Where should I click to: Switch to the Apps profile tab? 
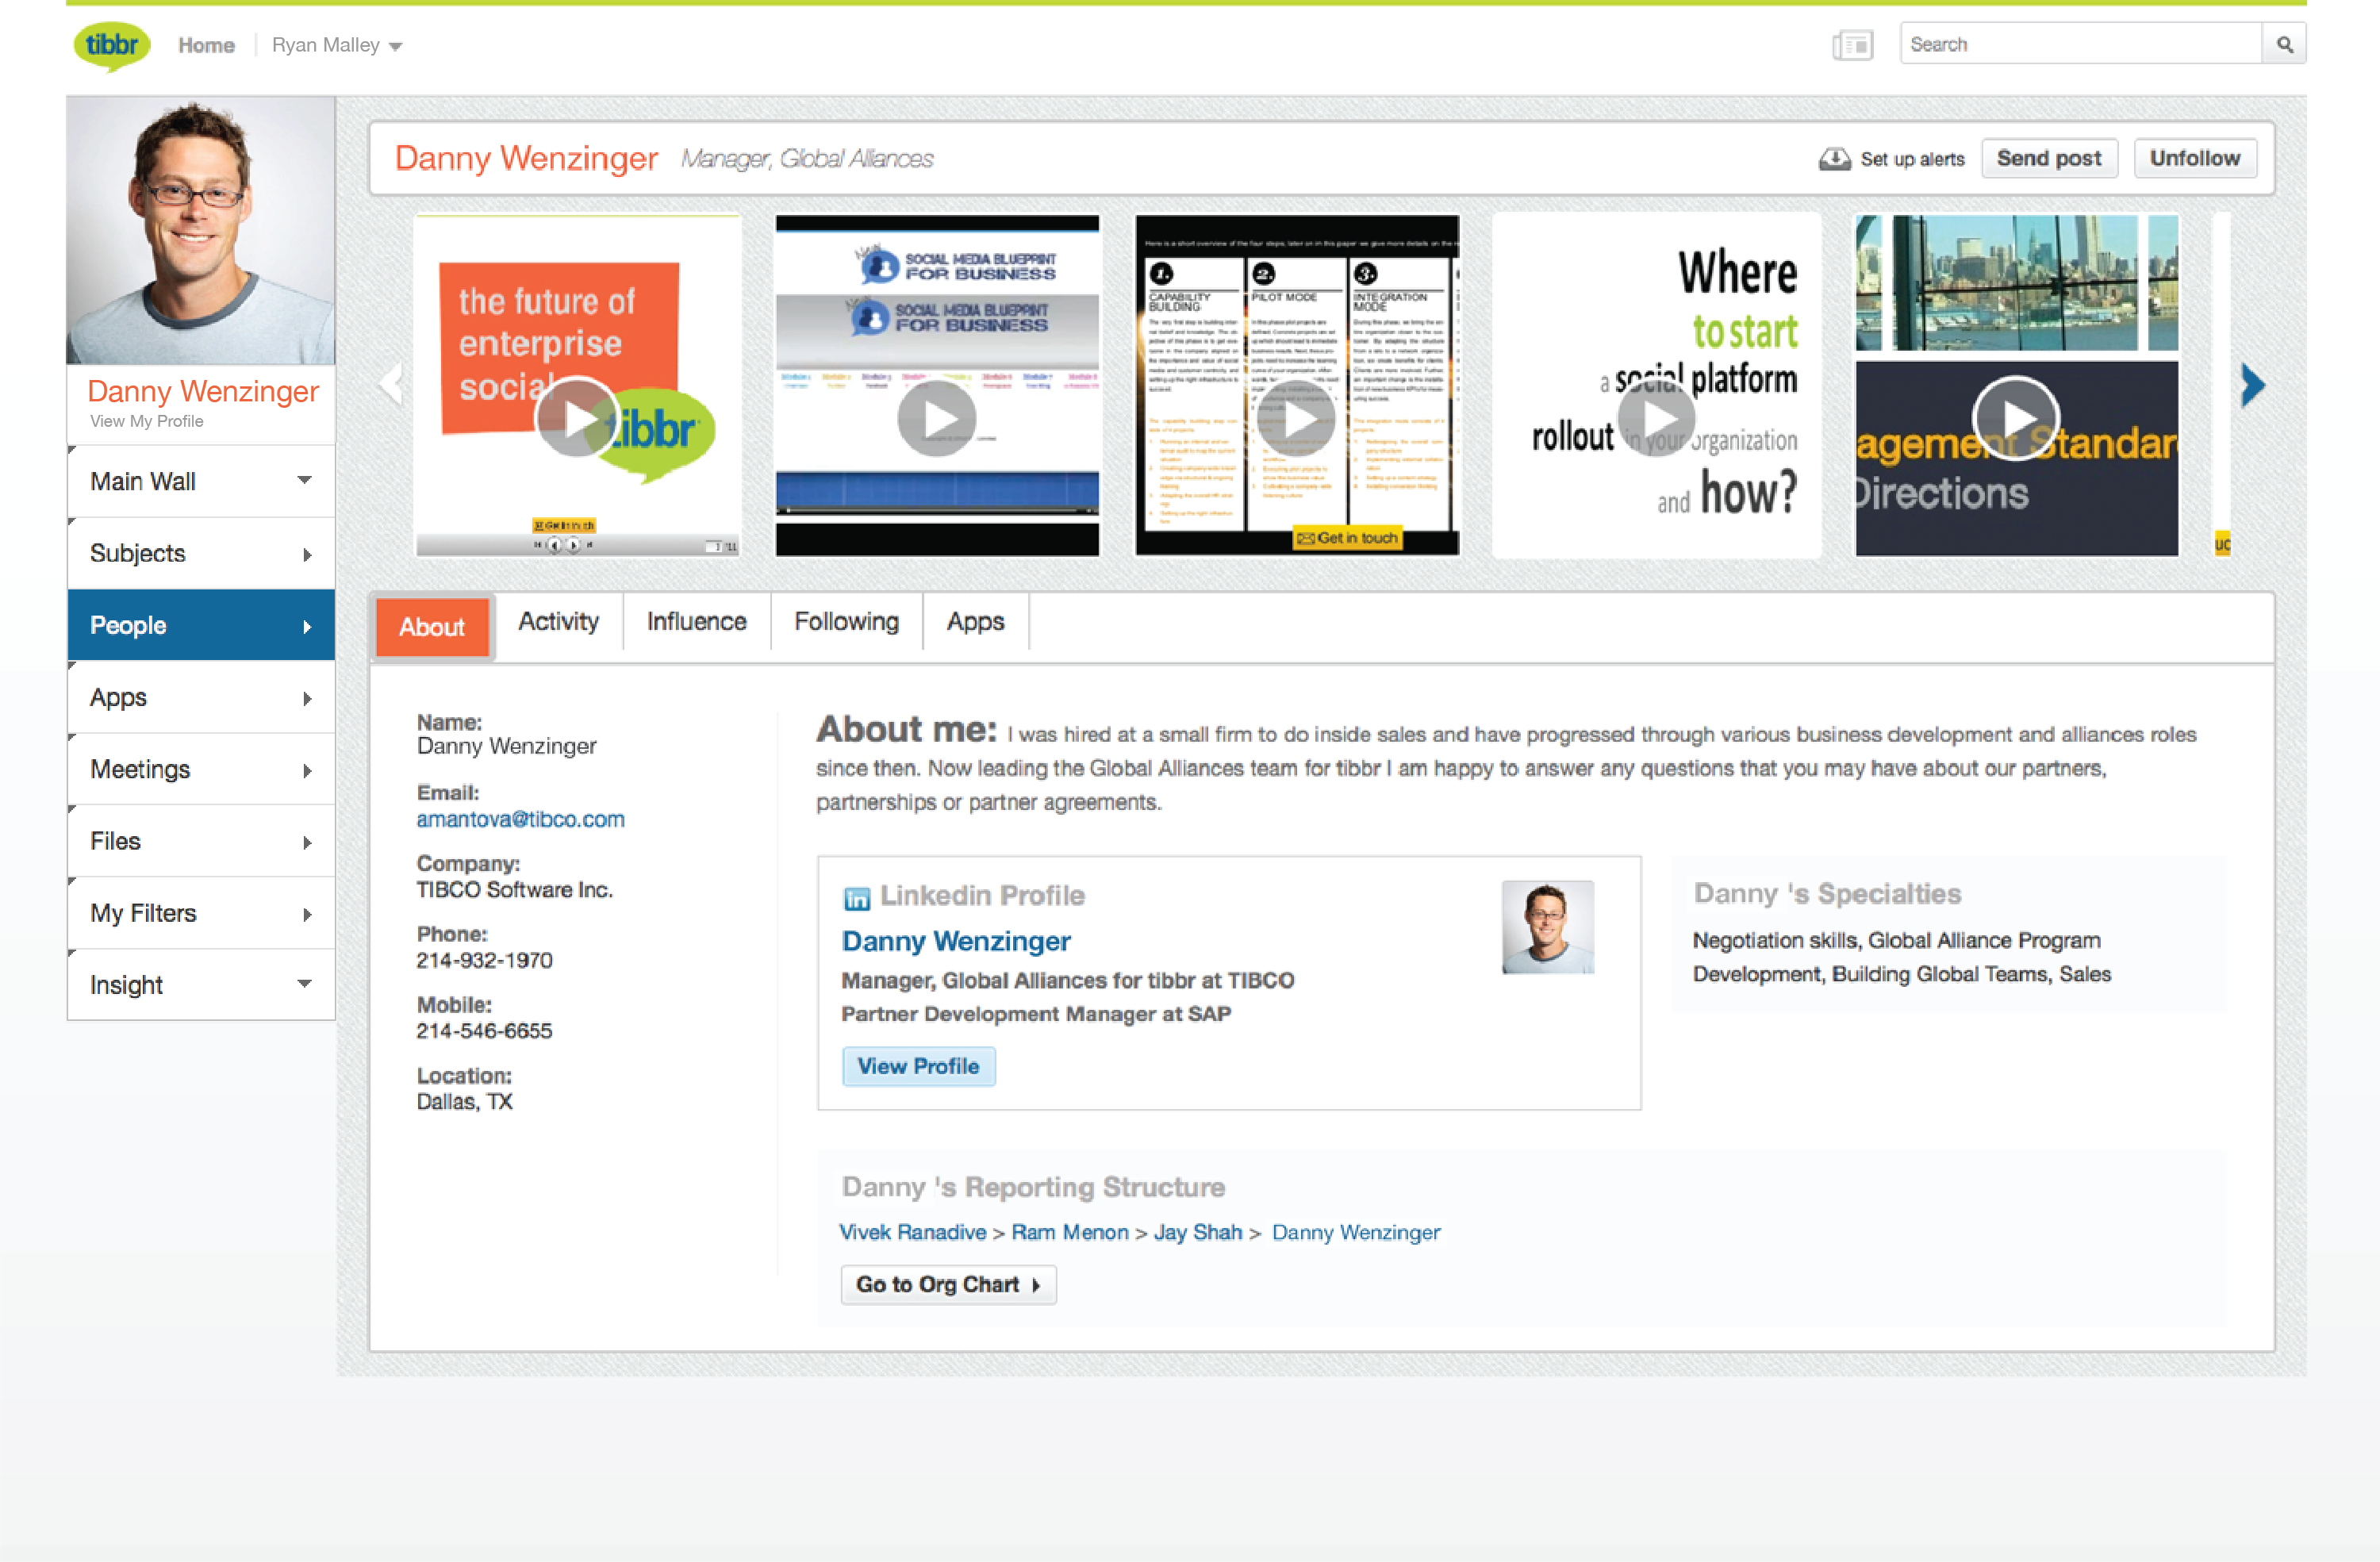tap(975, 622)
